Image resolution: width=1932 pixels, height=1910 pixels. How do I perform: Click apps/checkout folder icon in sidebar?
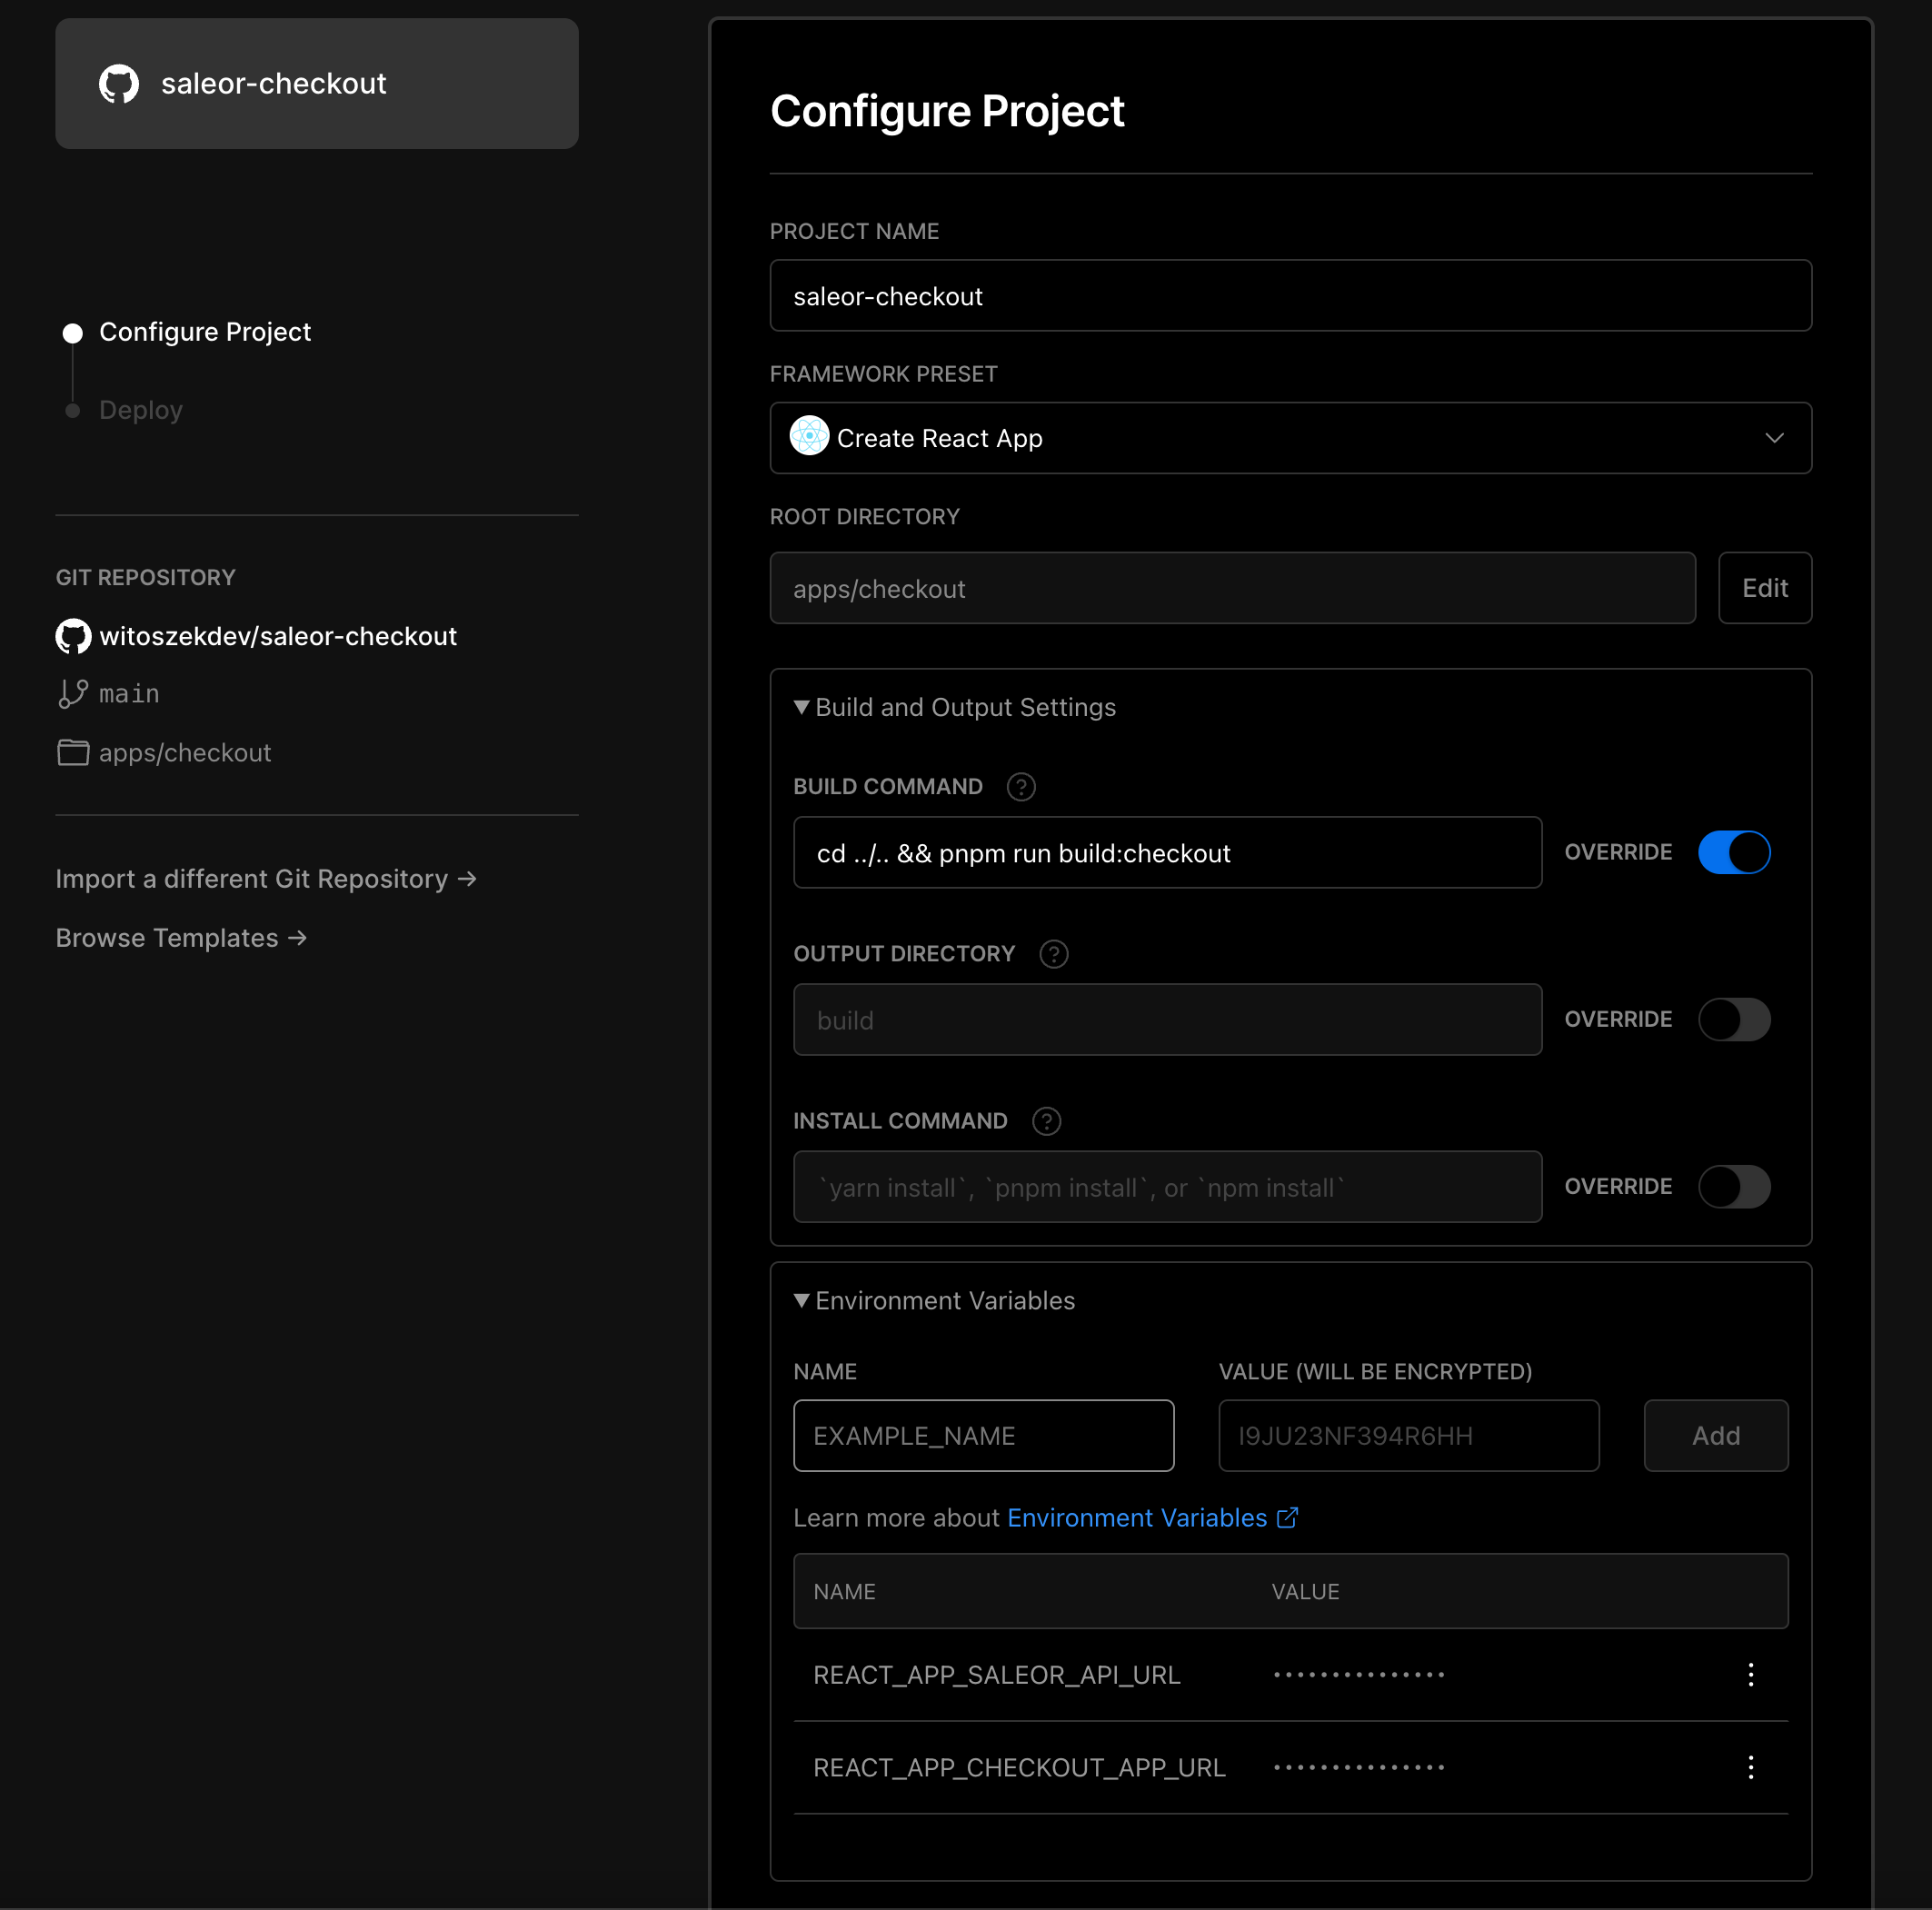pyautogui.click(x=73, y=752)
